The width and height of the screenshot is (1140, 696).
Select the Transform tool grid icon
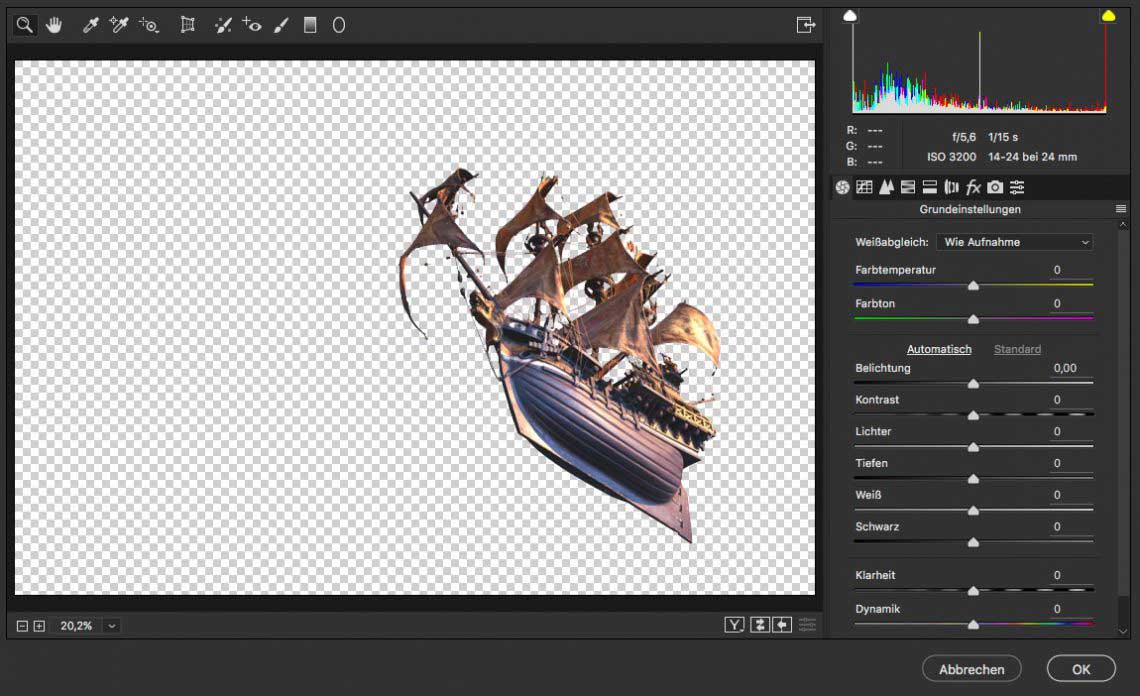tap(187, 25)
